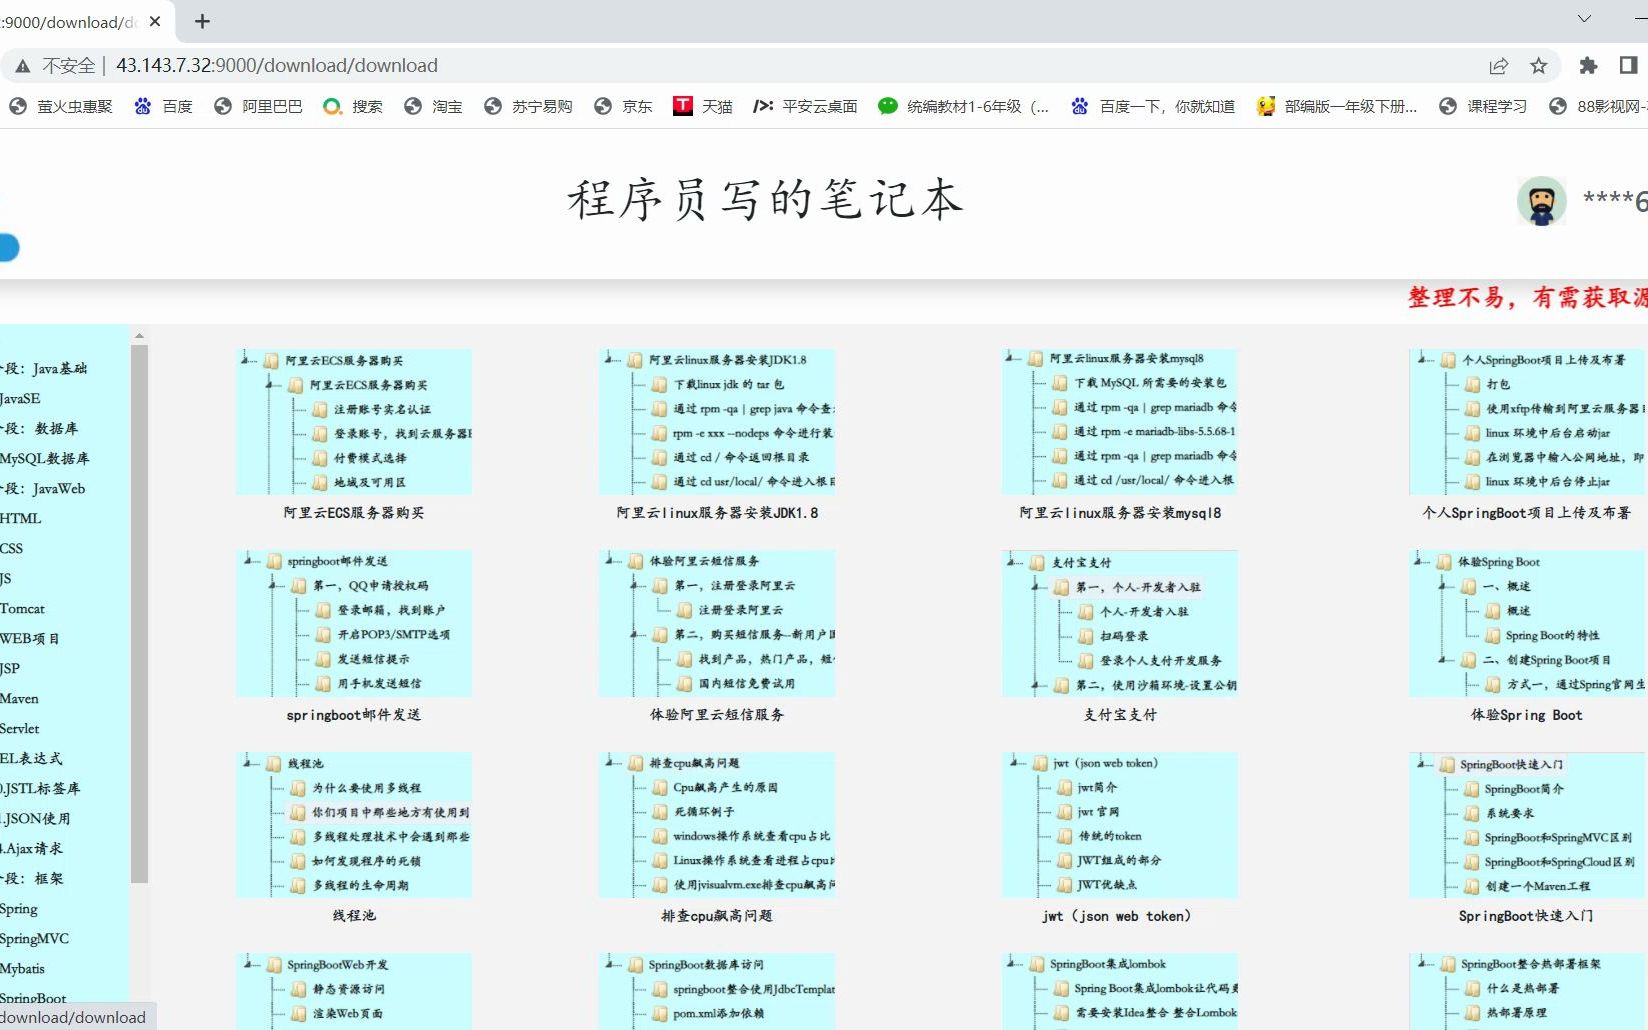Open the 搜索 bookmark
The width and height of the screenshot is (1648, 1030).
tap(353, 106)
